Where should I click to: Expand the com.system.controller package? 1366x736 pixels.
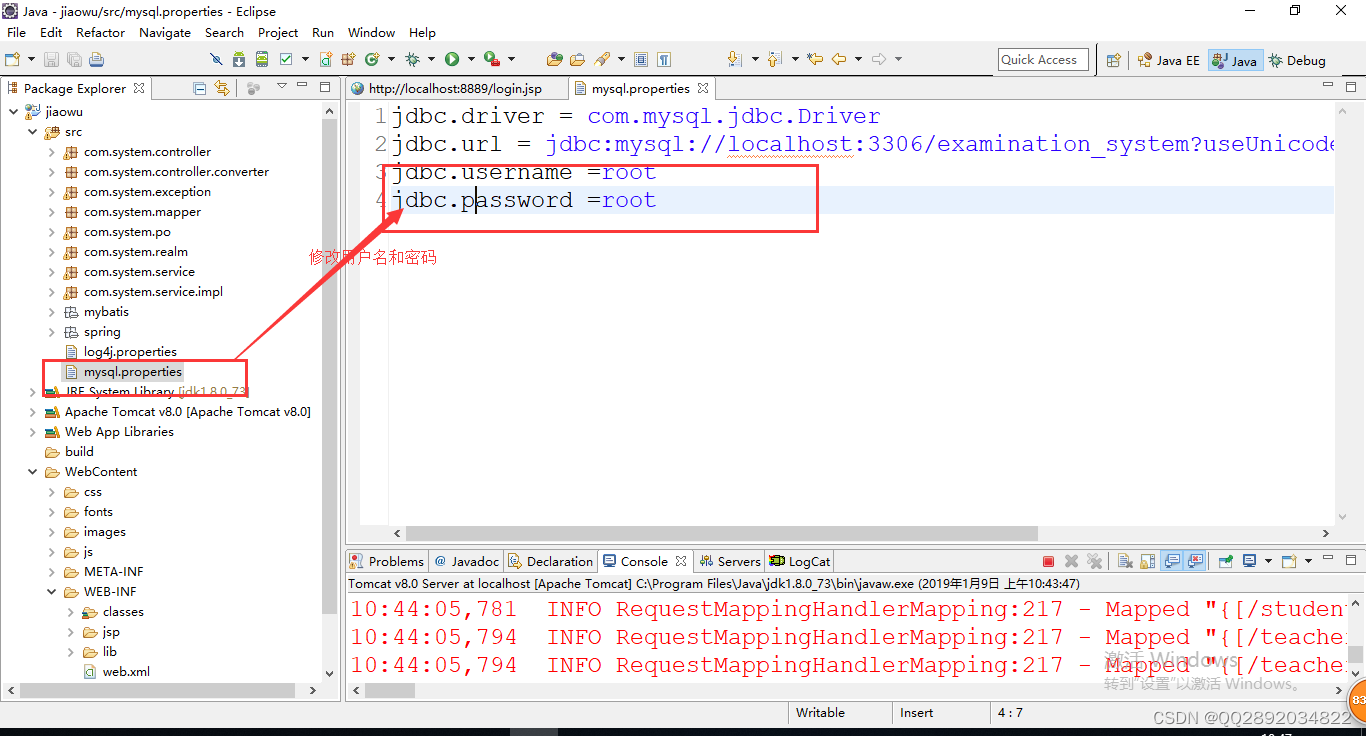[x=52, y=152]
